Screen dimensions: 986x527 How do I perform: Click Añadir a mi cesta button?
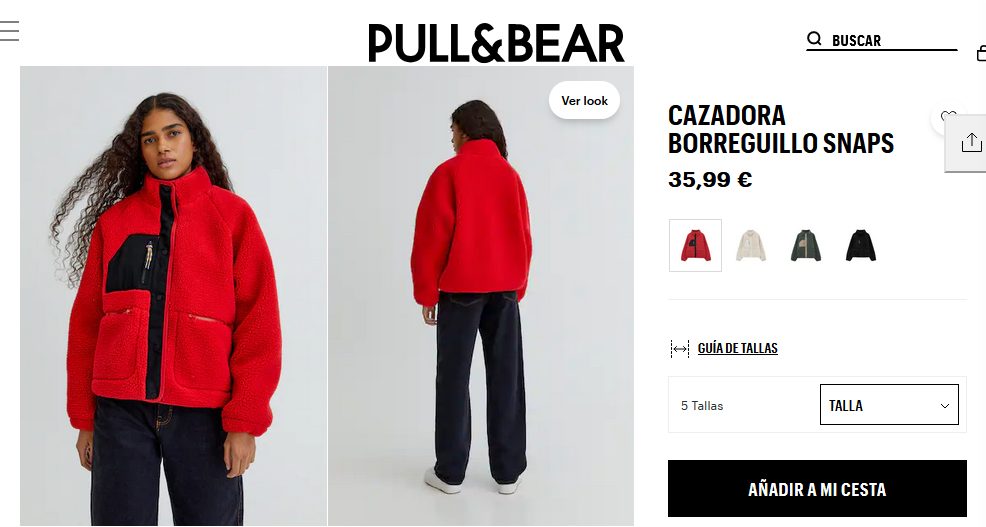click(817, 489)
